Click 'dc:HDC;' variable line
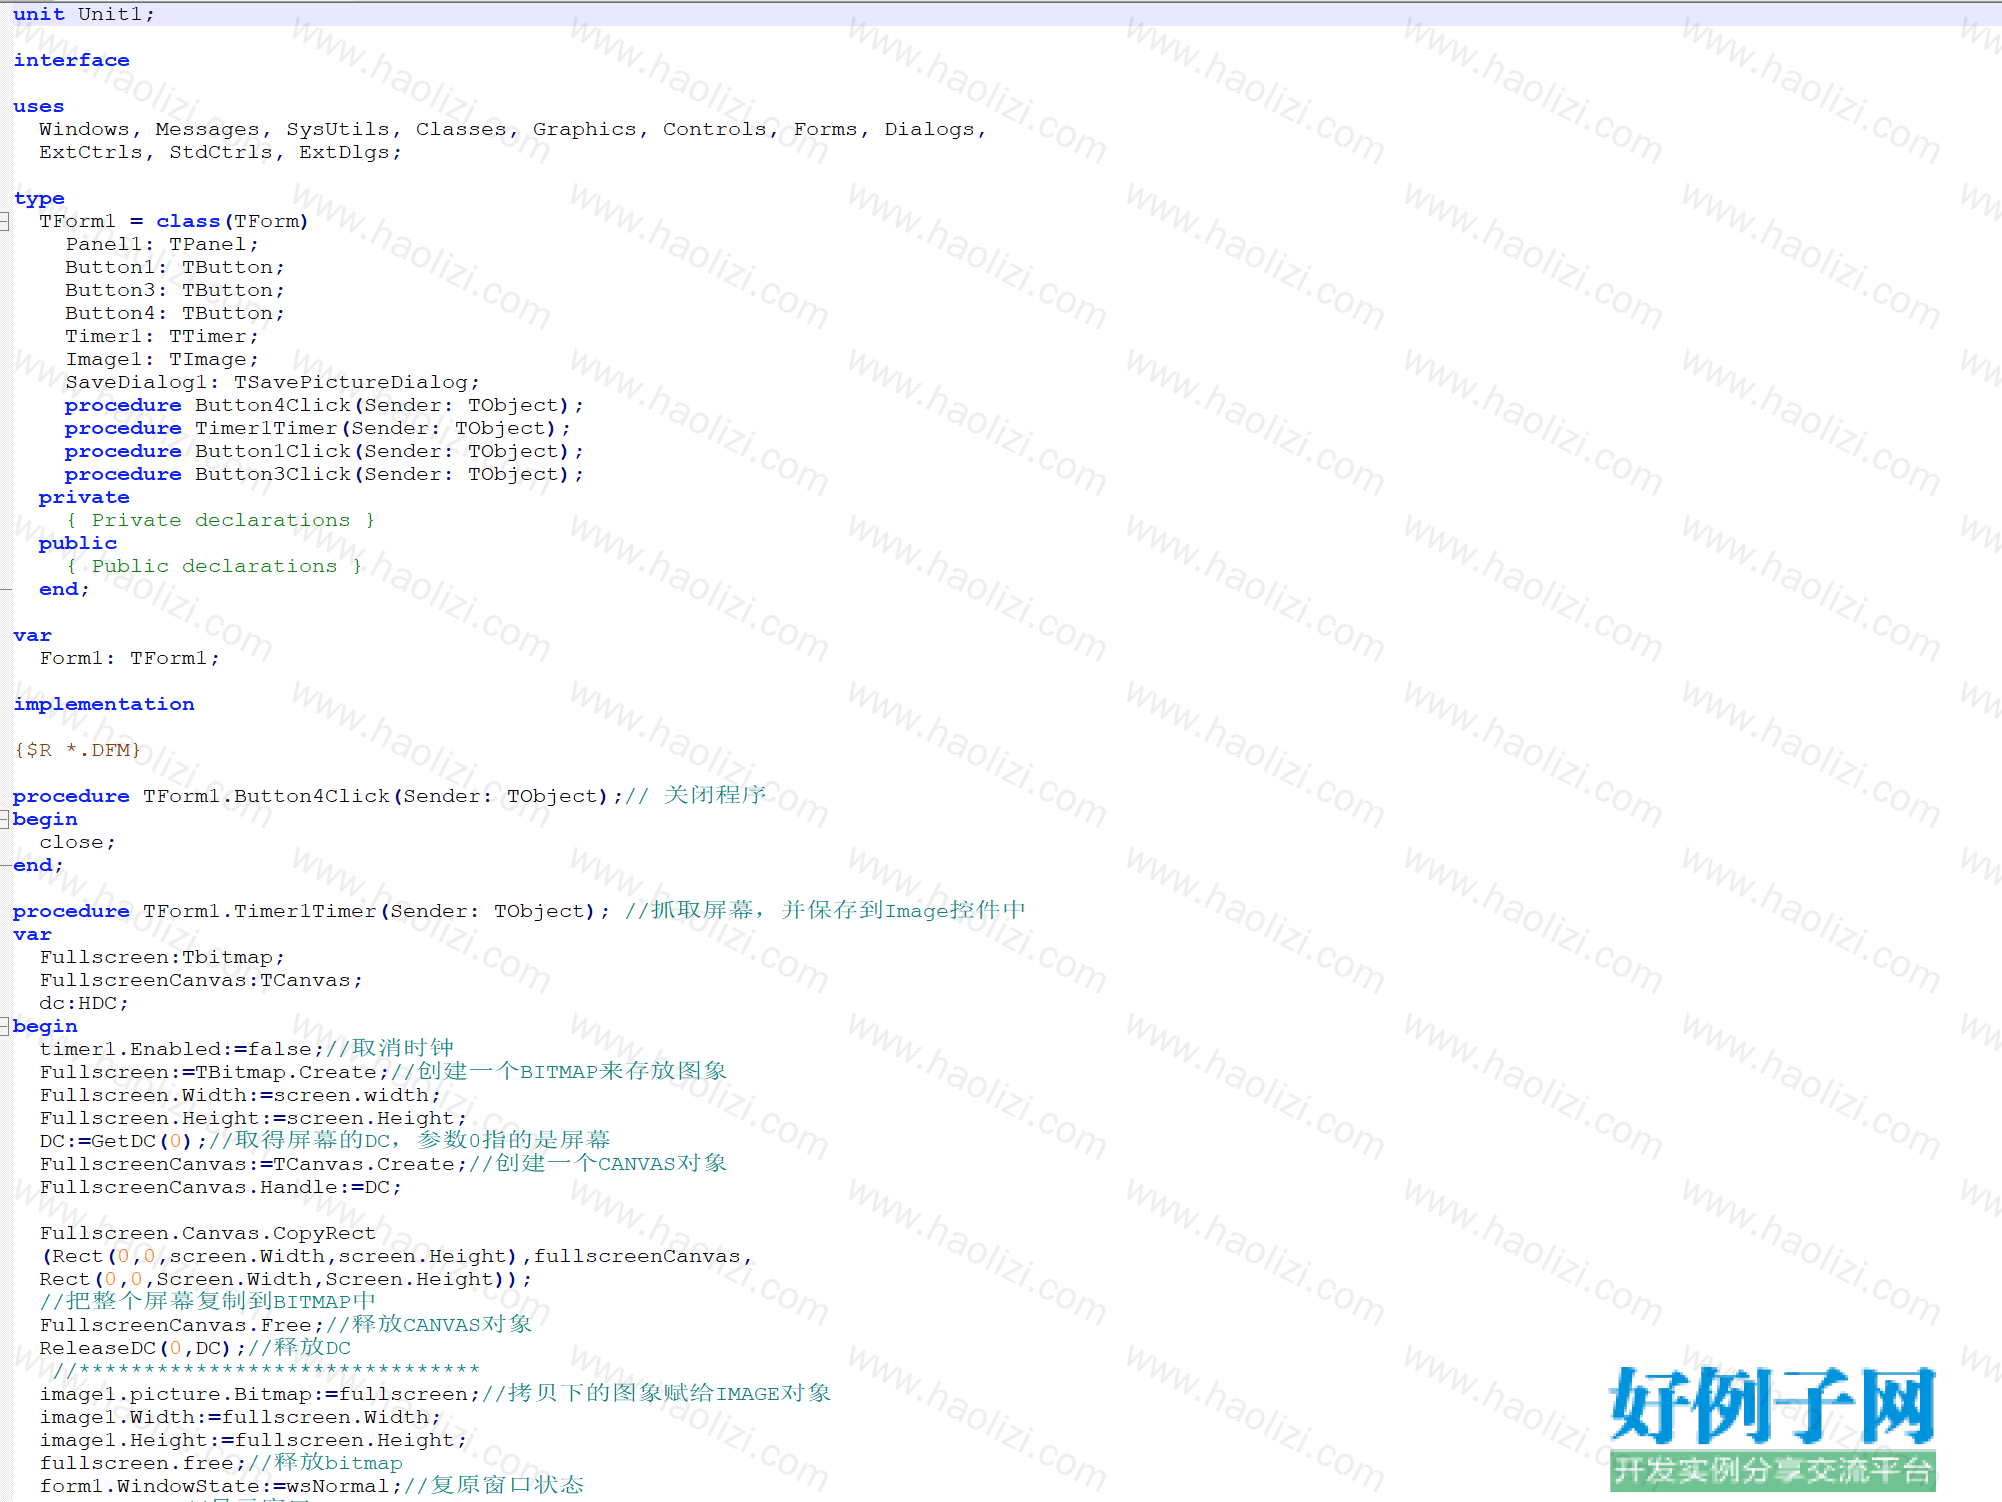The image size is (2002, 1502). [84, 1003]
